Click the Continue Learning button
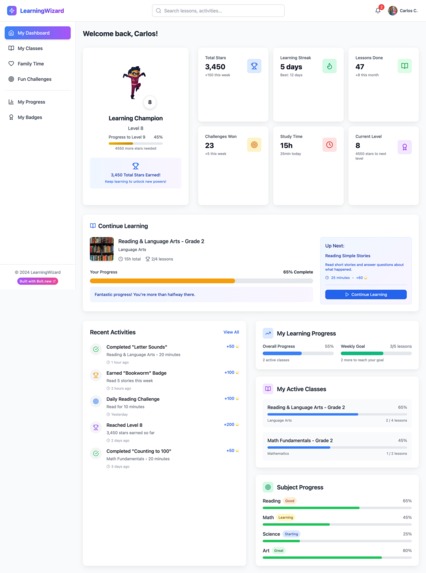 click(366, 295)
